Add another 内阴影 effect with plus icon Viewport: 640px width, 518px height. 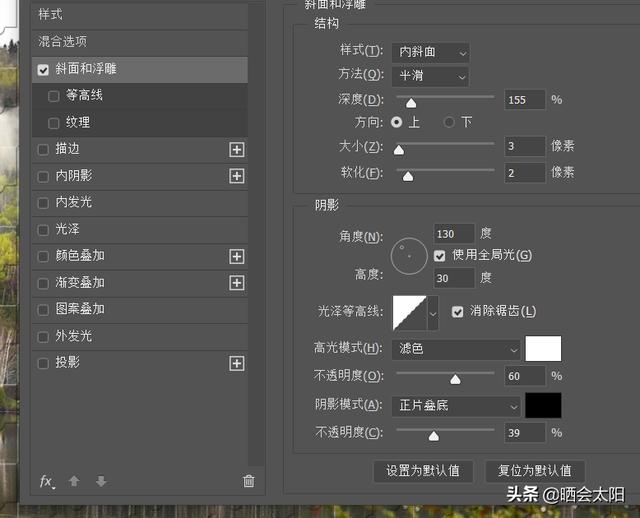tap(237, 176)
